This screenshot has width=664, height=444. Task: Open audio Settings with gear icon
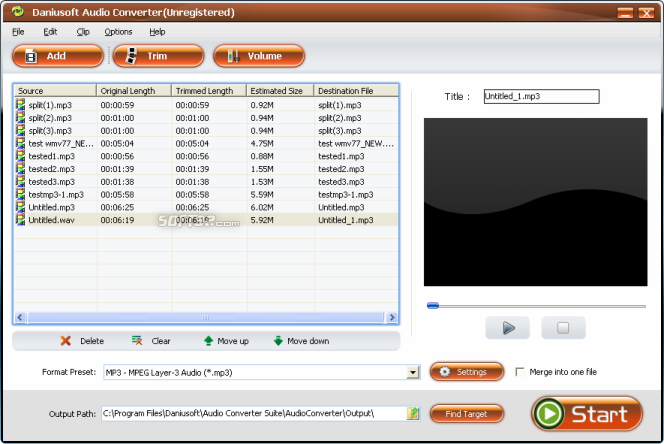[467, 372]
